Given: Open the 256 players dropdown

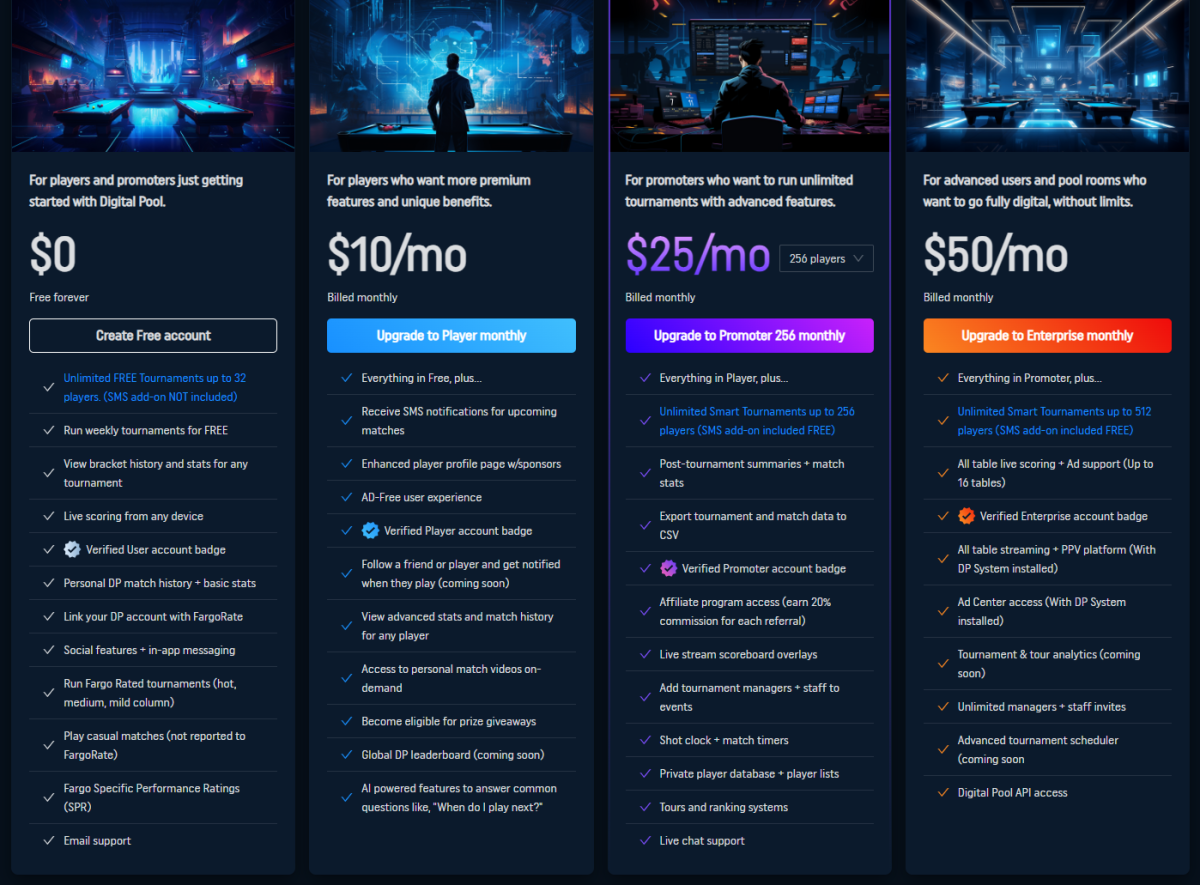Looking at the screenshot, I should coord(826,259).
